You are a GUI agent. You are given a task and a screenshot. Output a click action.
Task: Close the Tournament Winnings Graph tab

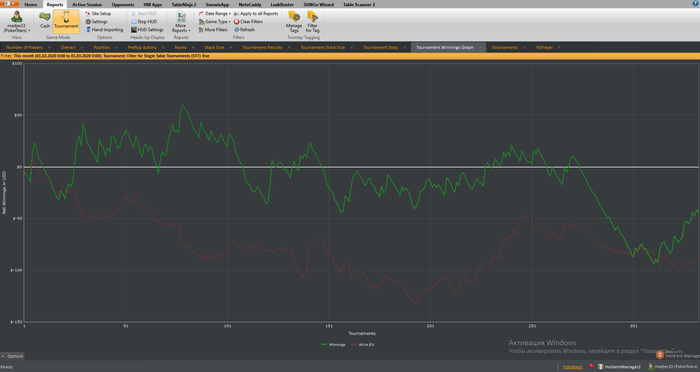tap(480, 47)
